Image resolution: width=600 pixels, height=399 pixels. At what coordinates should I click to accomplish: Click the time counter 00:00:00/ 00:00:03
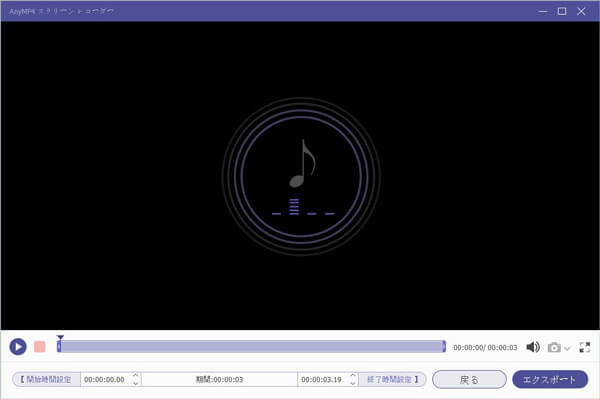[485, 347]
